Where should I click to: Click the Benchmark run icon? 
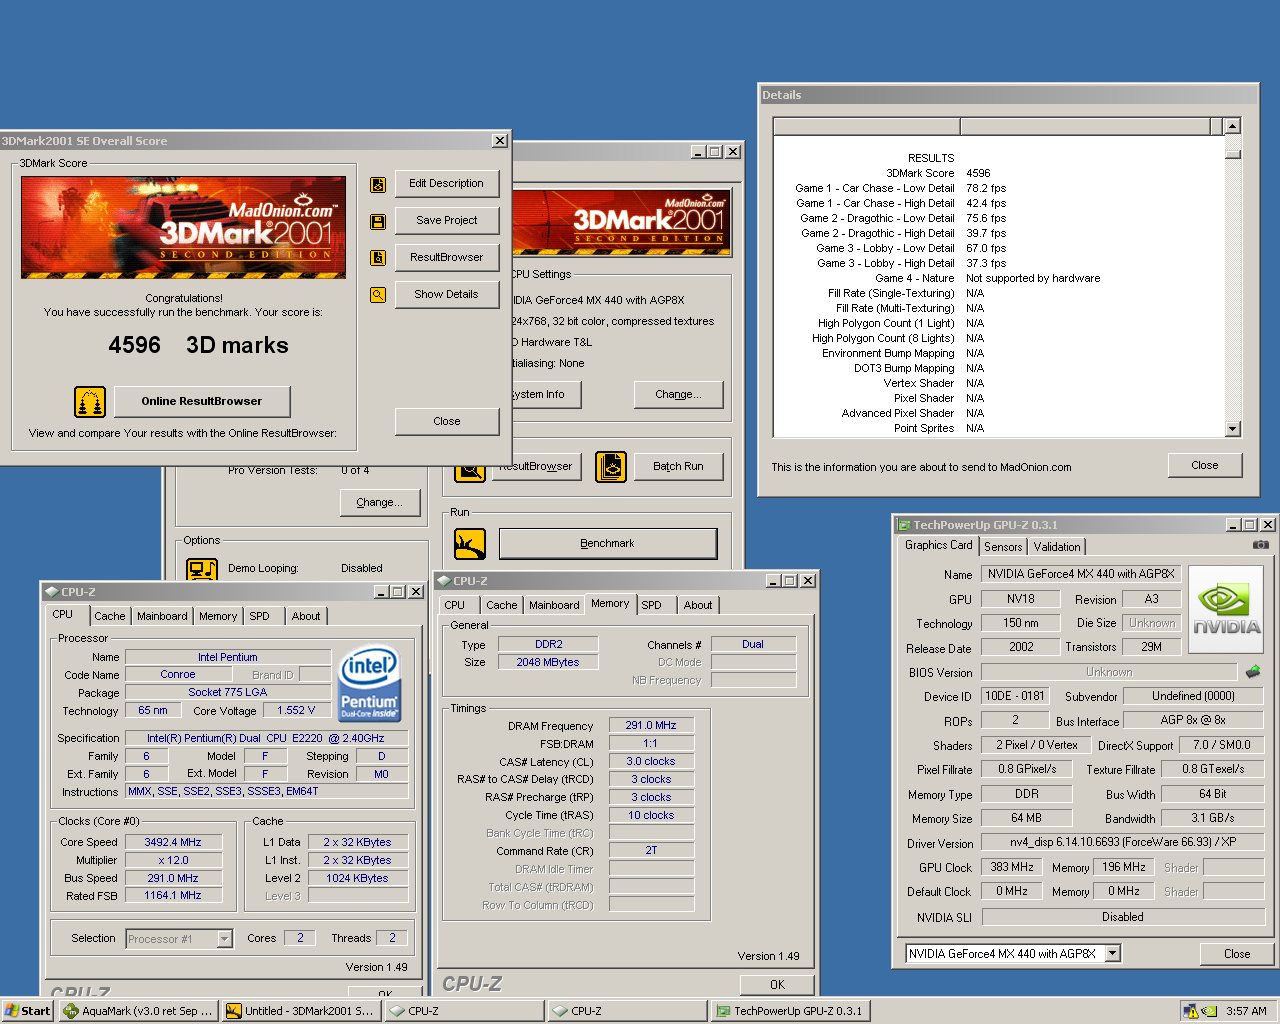coord(470,544)
